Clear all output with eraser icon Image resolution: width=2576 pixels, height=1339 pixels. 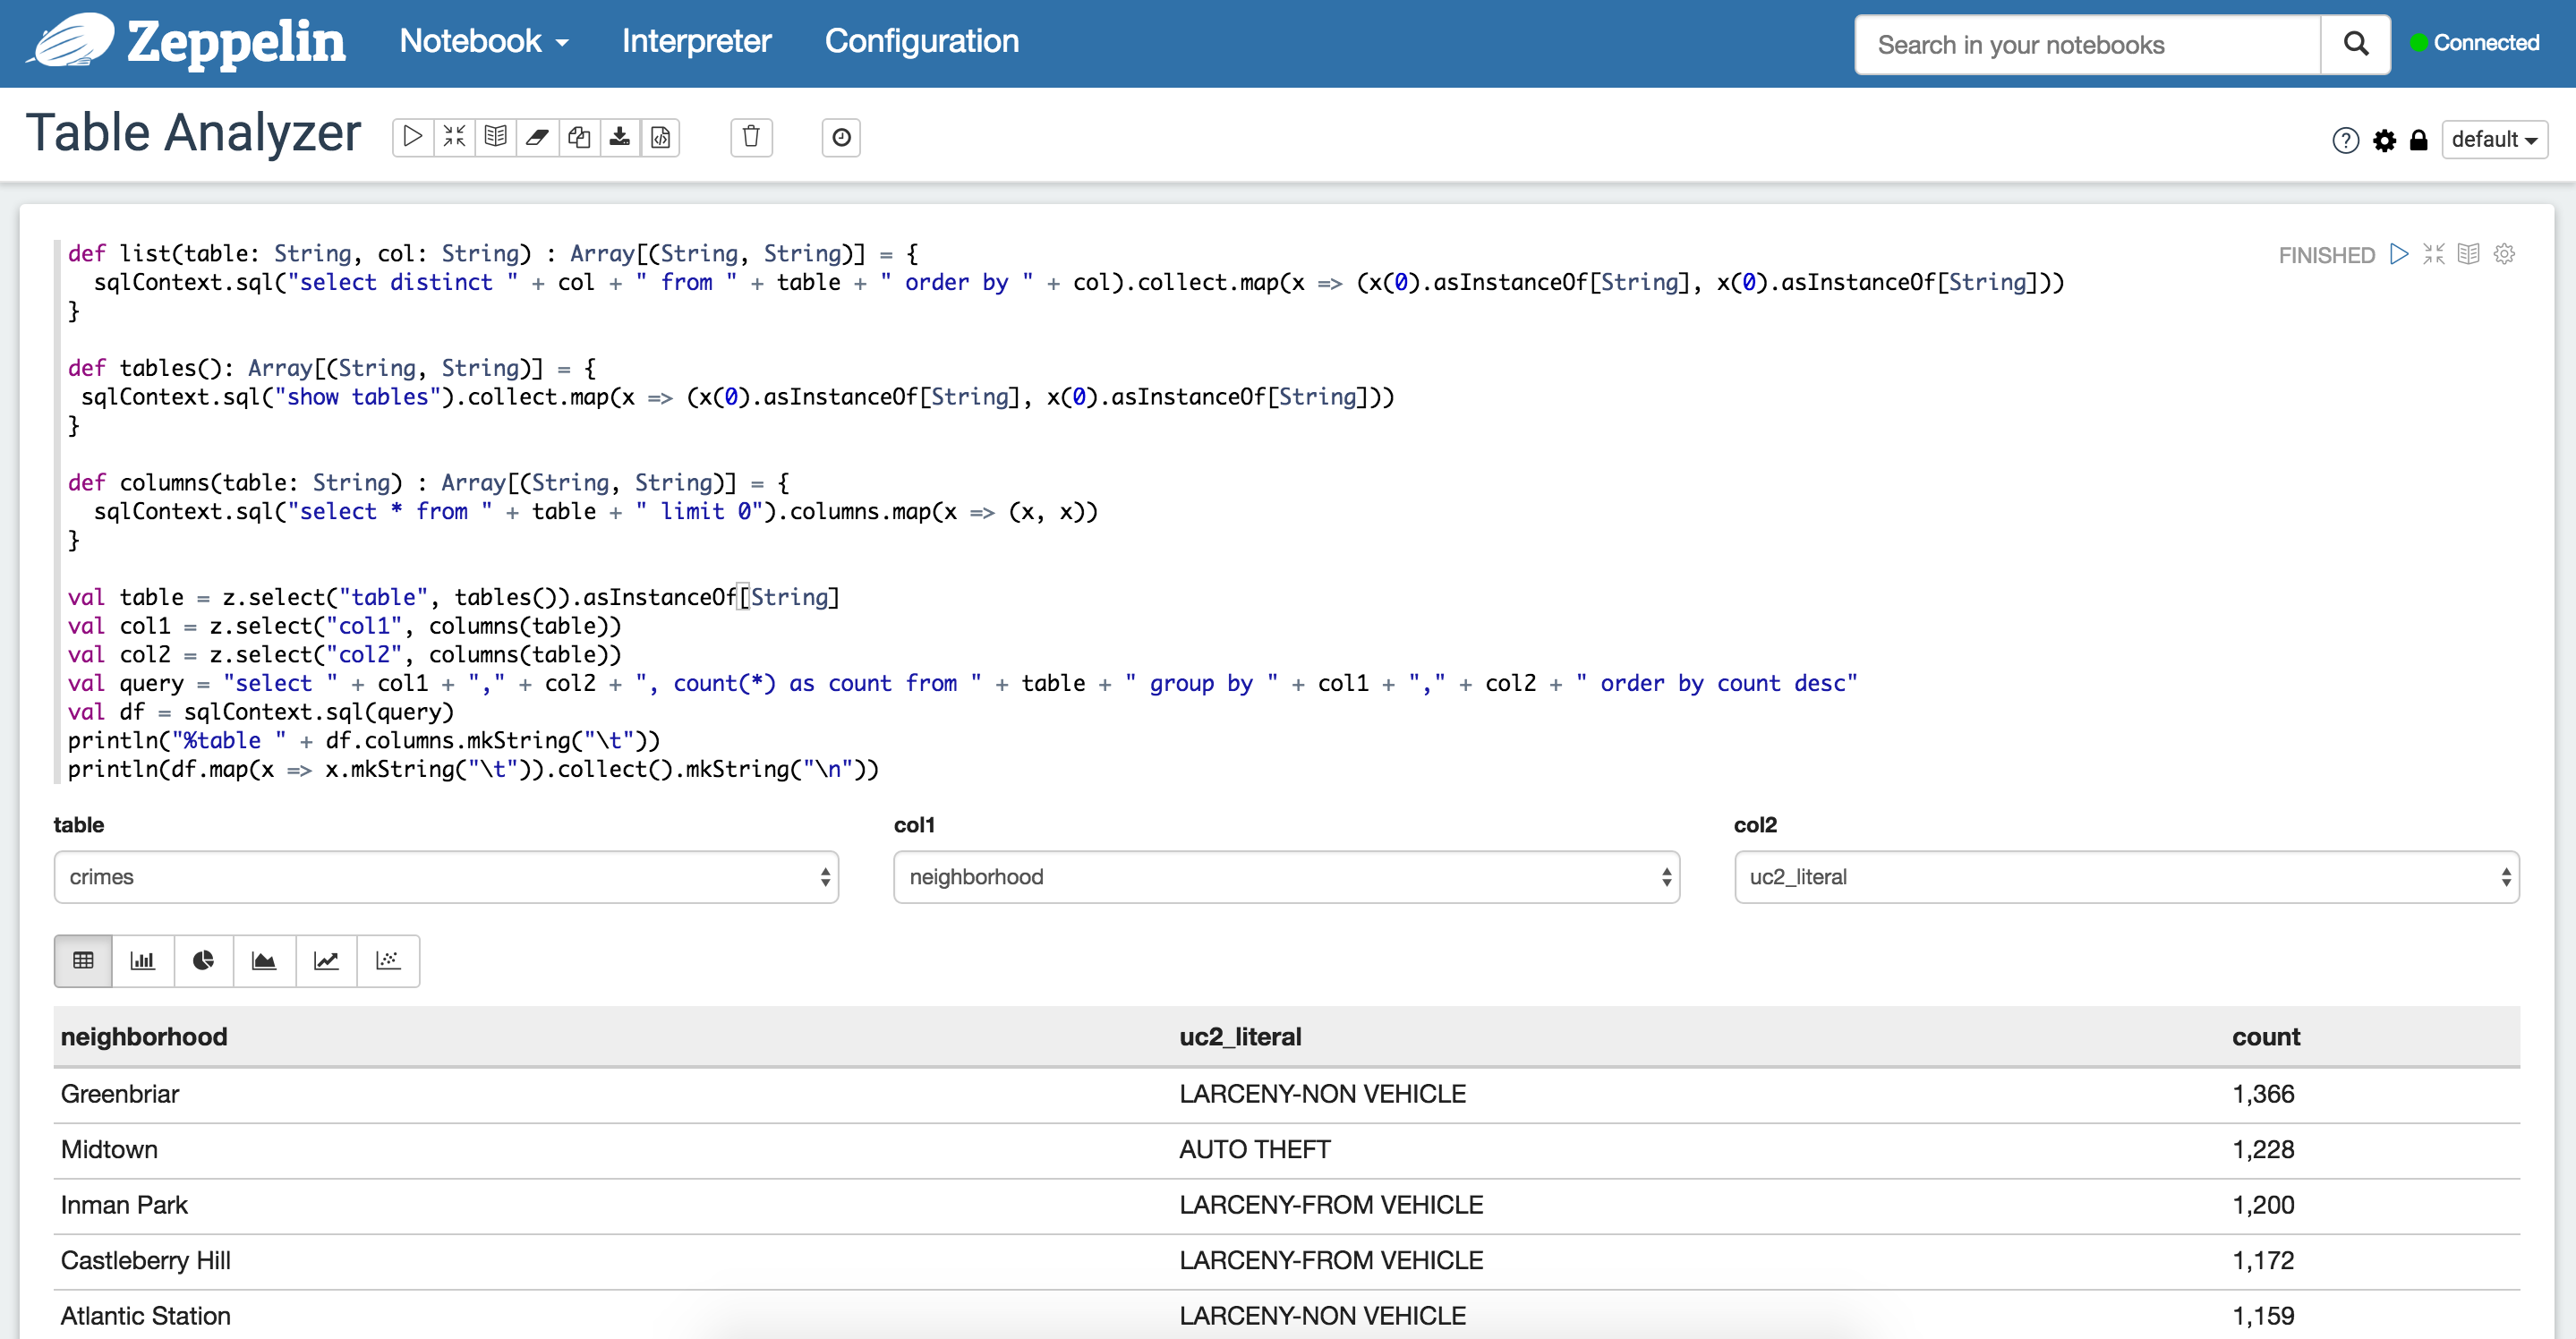[537, 137]
